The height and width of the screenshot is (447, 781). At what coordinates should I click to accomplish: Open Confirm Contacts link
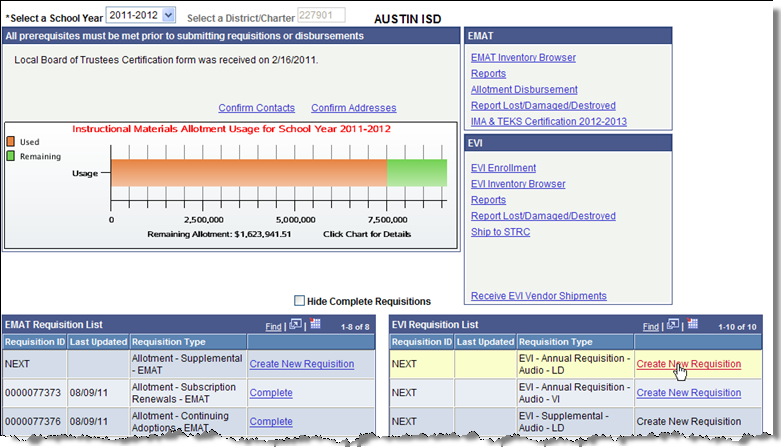coord(257,108)
